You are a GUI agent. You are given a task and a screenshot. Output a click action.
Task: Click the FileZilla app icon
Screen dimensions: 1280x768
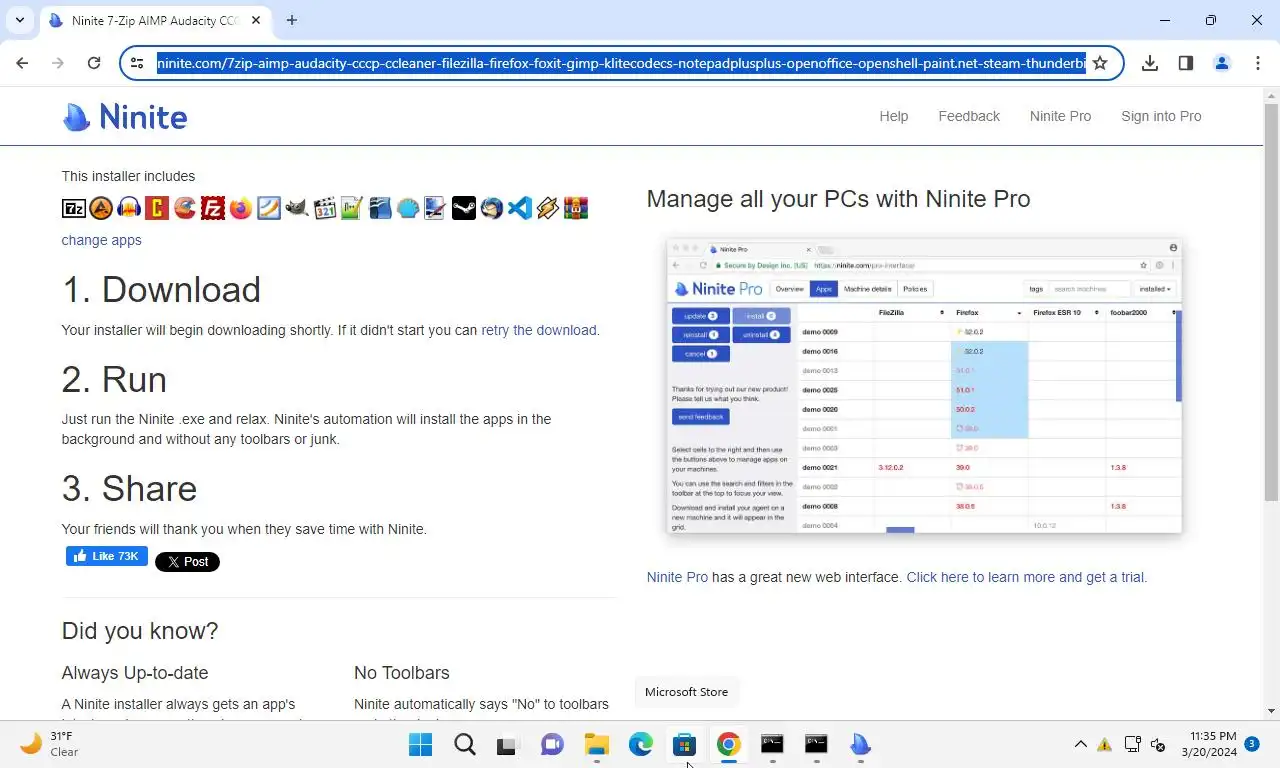click(x=212, y=208)
